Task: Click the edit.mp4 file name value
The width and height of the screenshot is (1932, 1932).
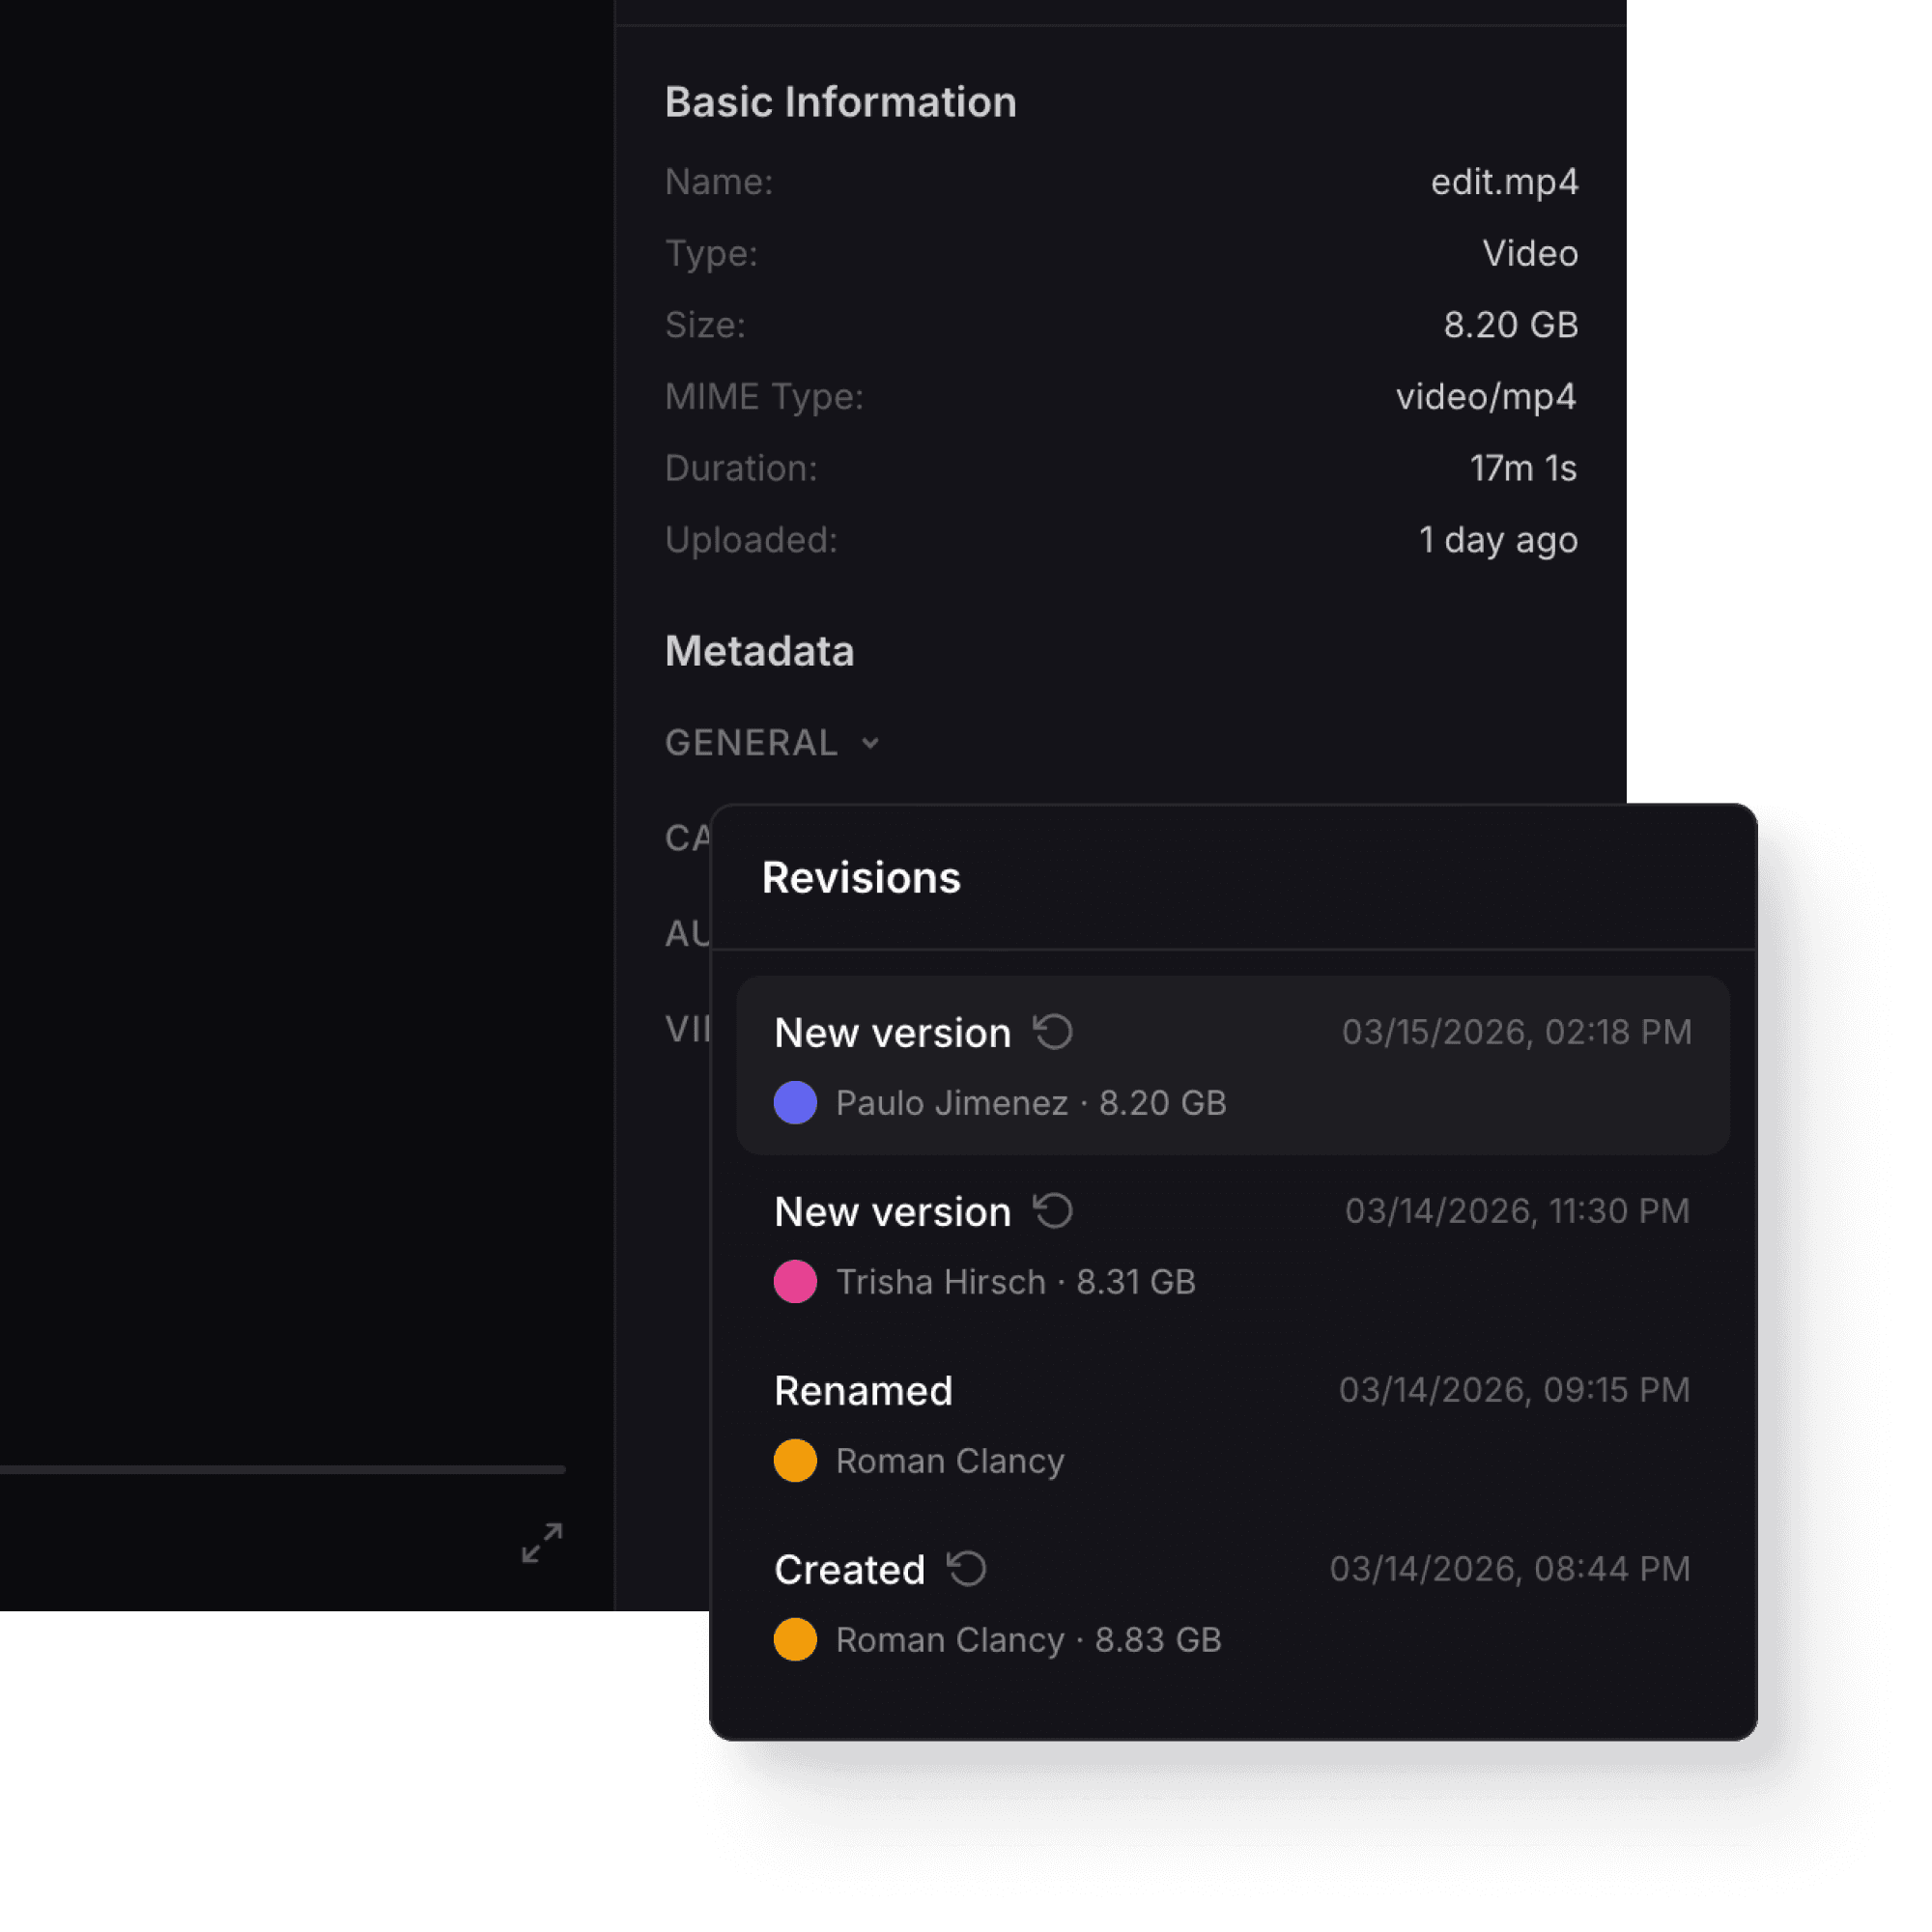Action: [1504, 182]
